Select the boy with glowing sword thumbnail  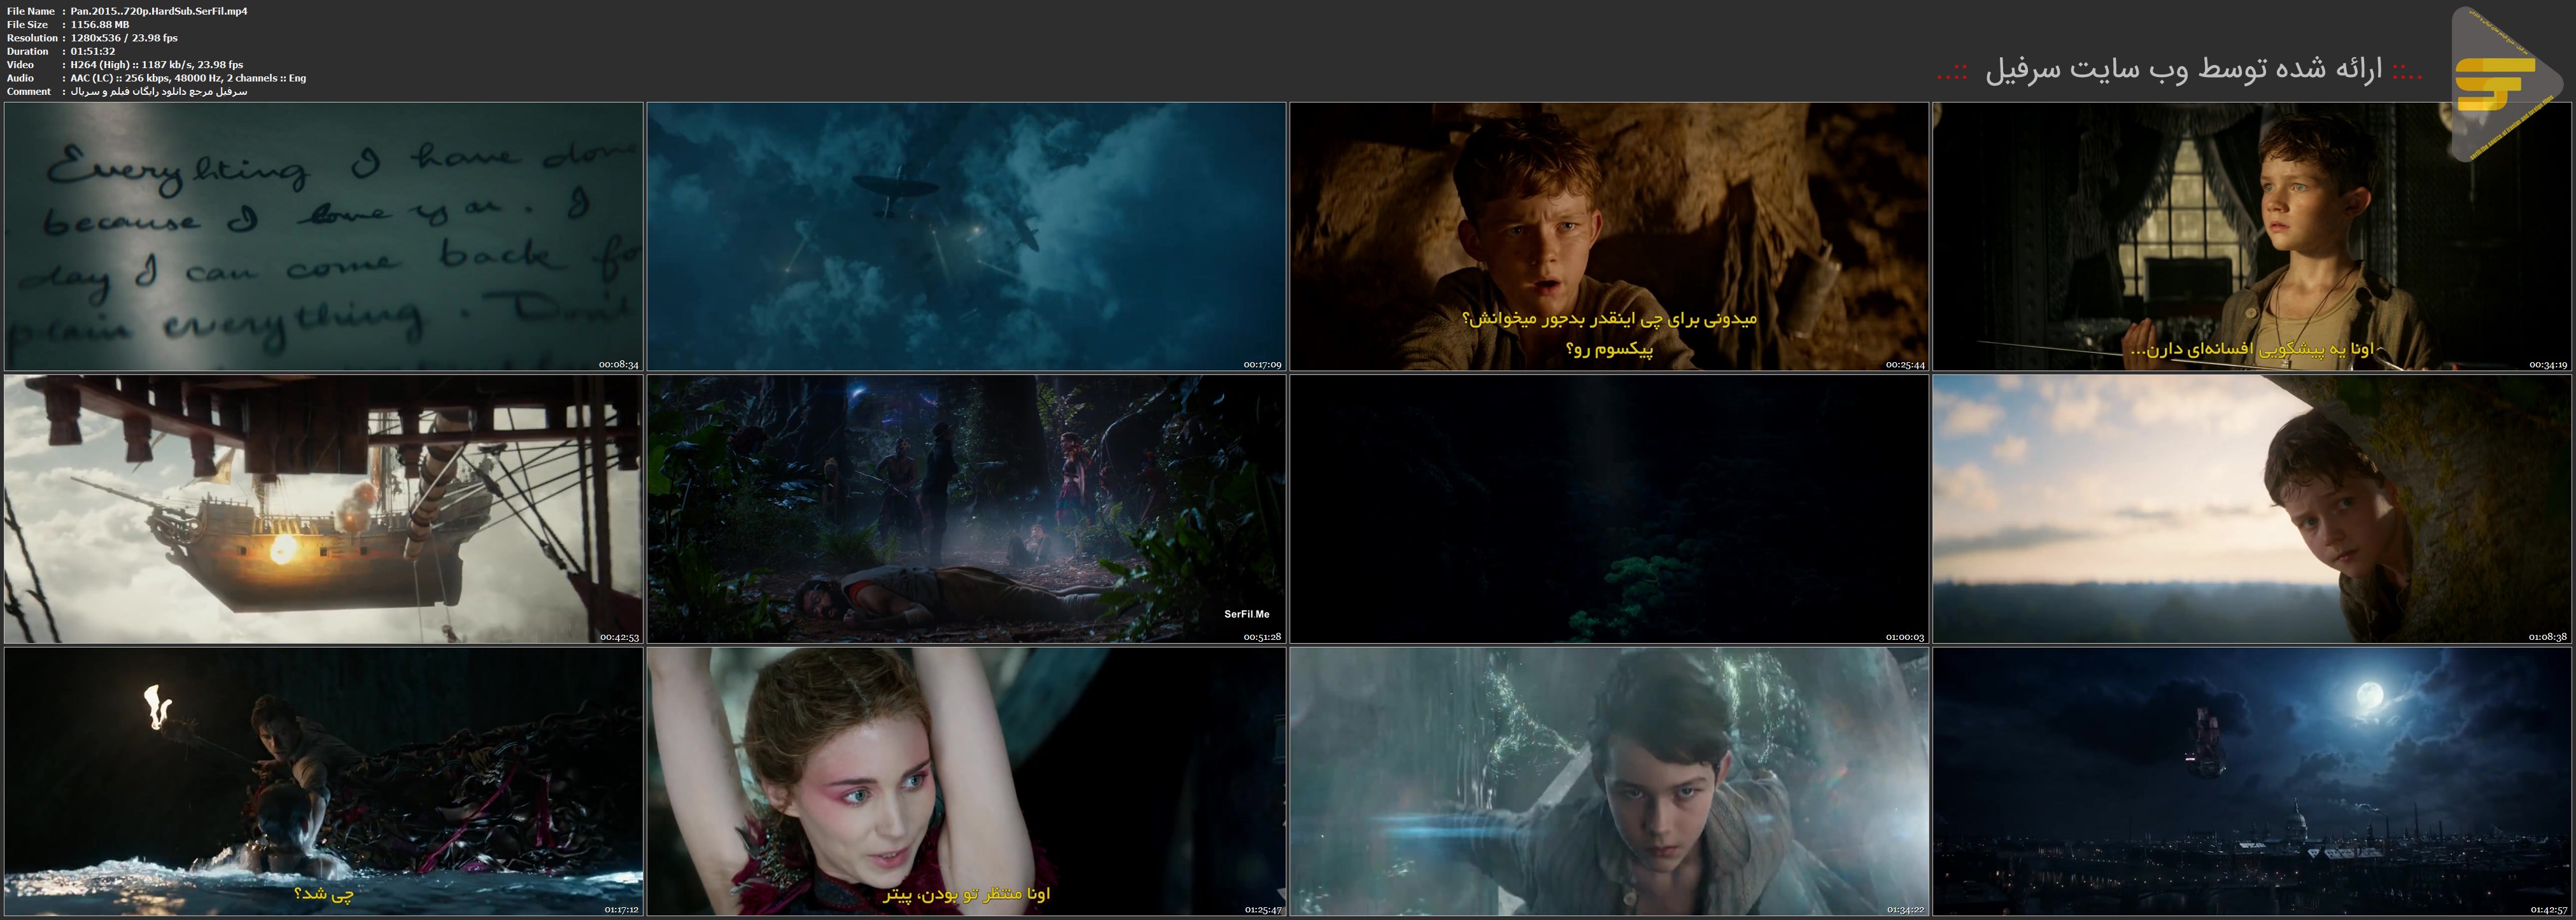pyautogui.click(x=1608, y=781)
